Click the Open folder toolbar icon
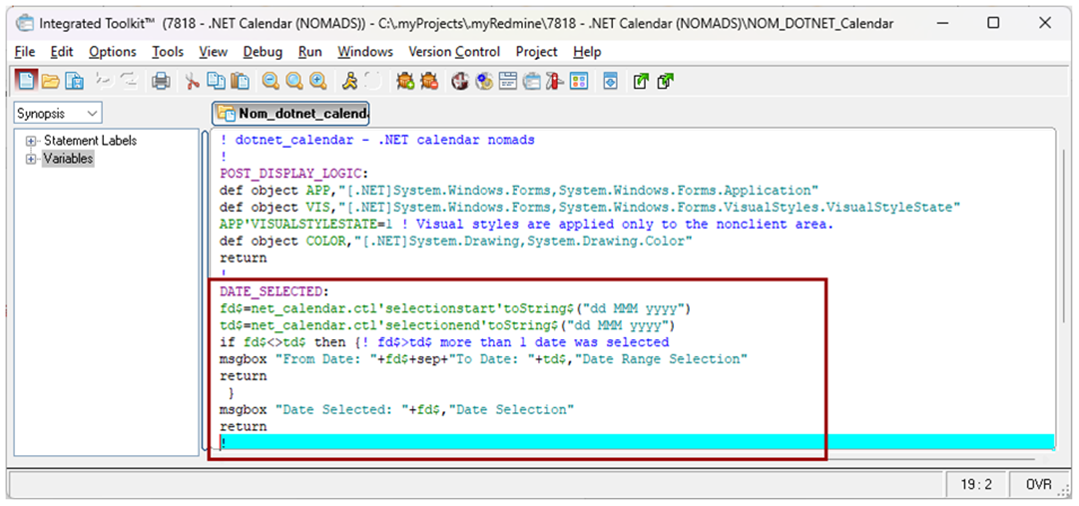This screenshot has height=506, width=1079. point(50,81)
